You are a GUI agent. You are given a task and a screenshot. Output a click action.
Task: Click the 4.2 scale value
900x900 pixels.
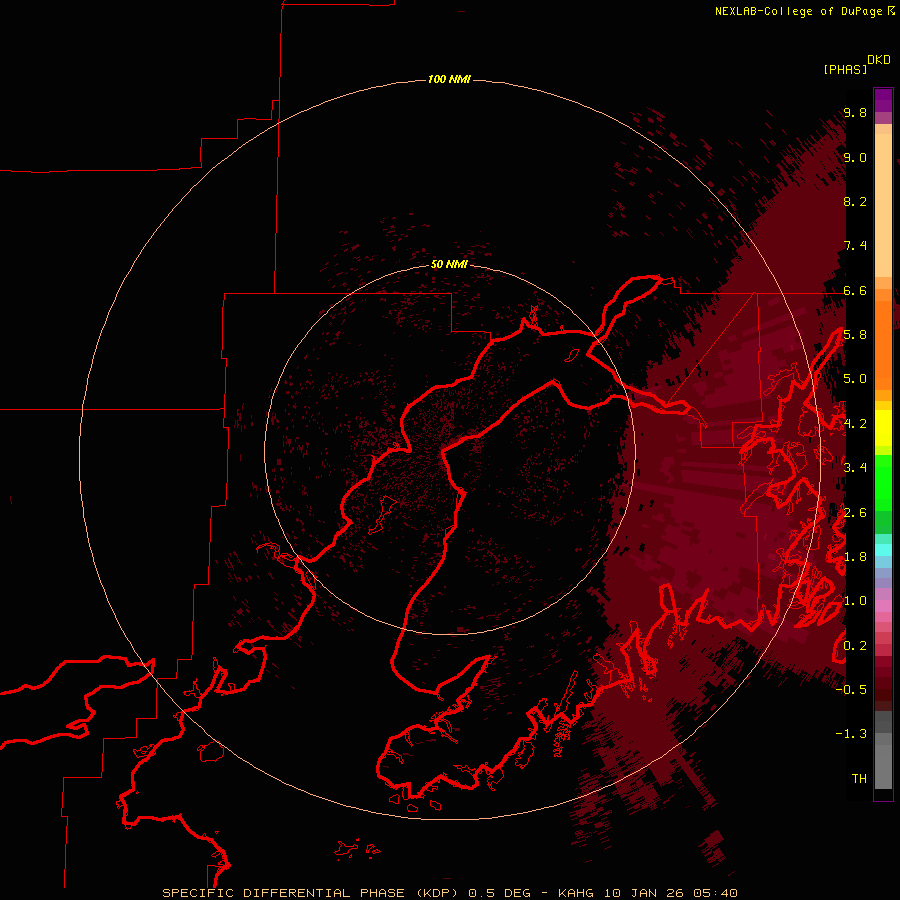[855, 424]
